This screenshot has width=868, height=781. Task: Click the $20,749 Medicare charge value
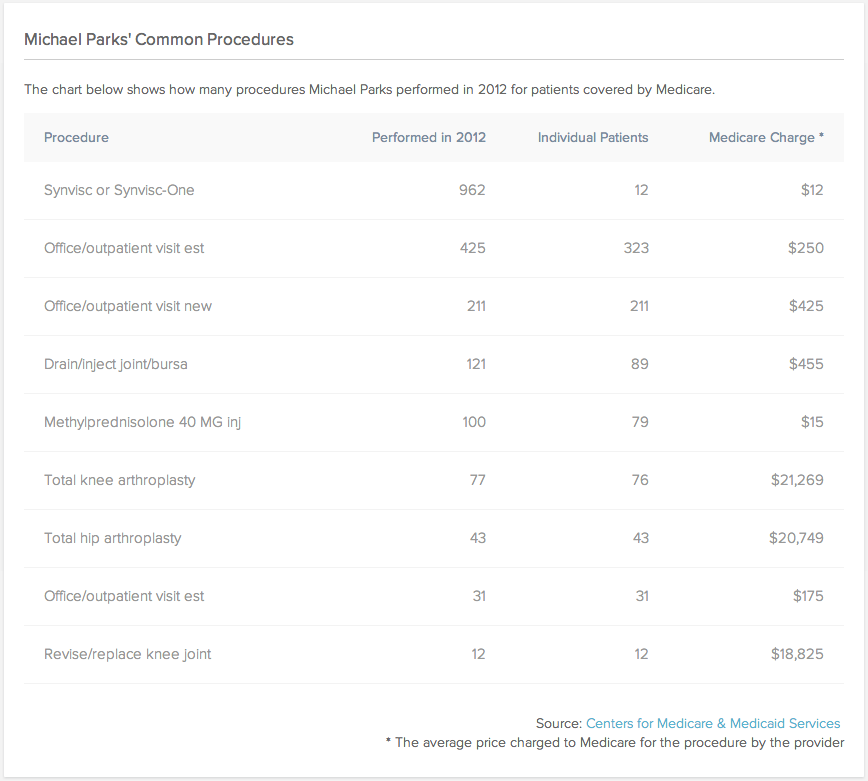coord(796,538)
